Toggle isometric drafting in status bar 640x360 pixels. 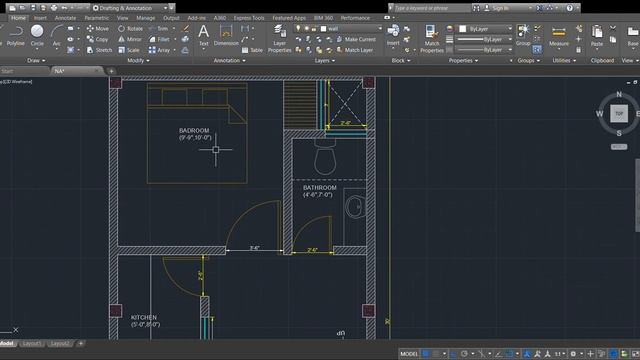coord(481,353)
